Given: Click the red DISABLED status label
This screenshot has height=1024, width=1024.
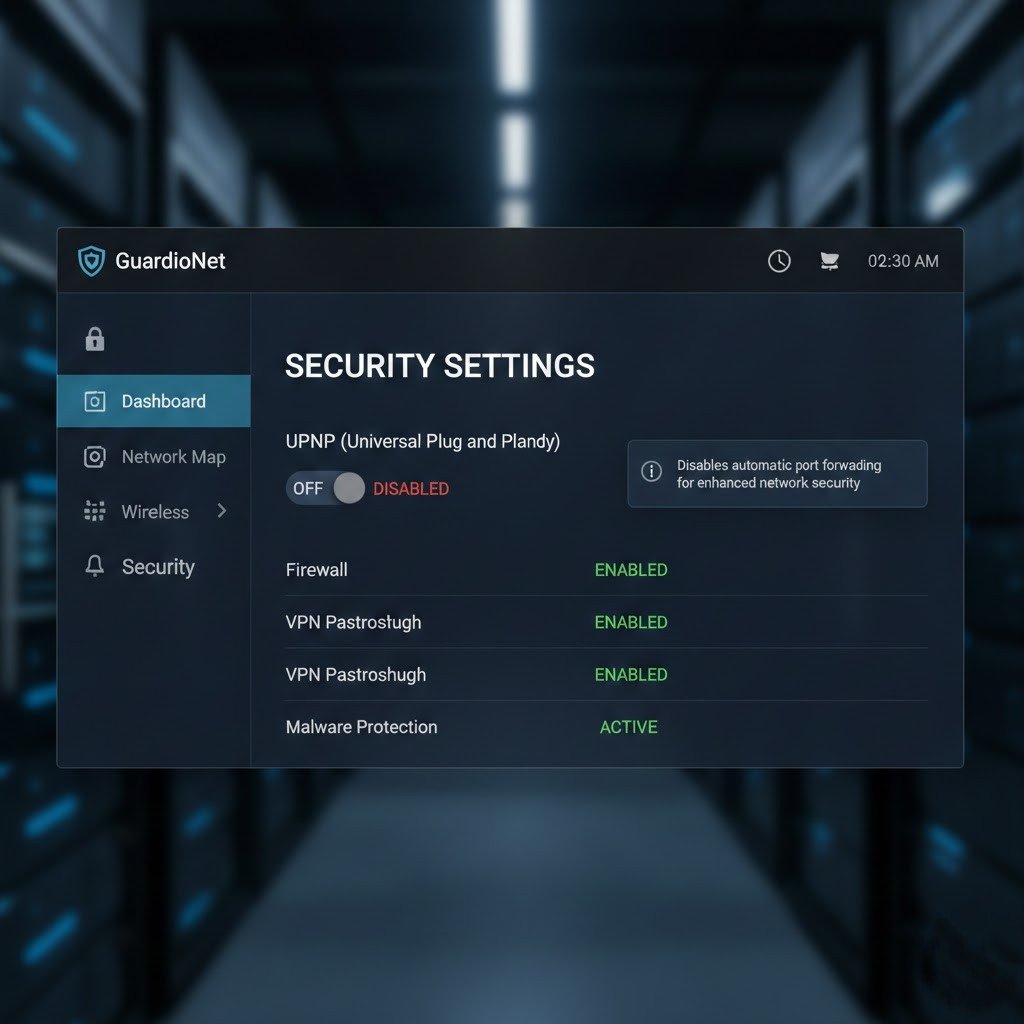Looking at the screenshot, I should pos(411,489).
